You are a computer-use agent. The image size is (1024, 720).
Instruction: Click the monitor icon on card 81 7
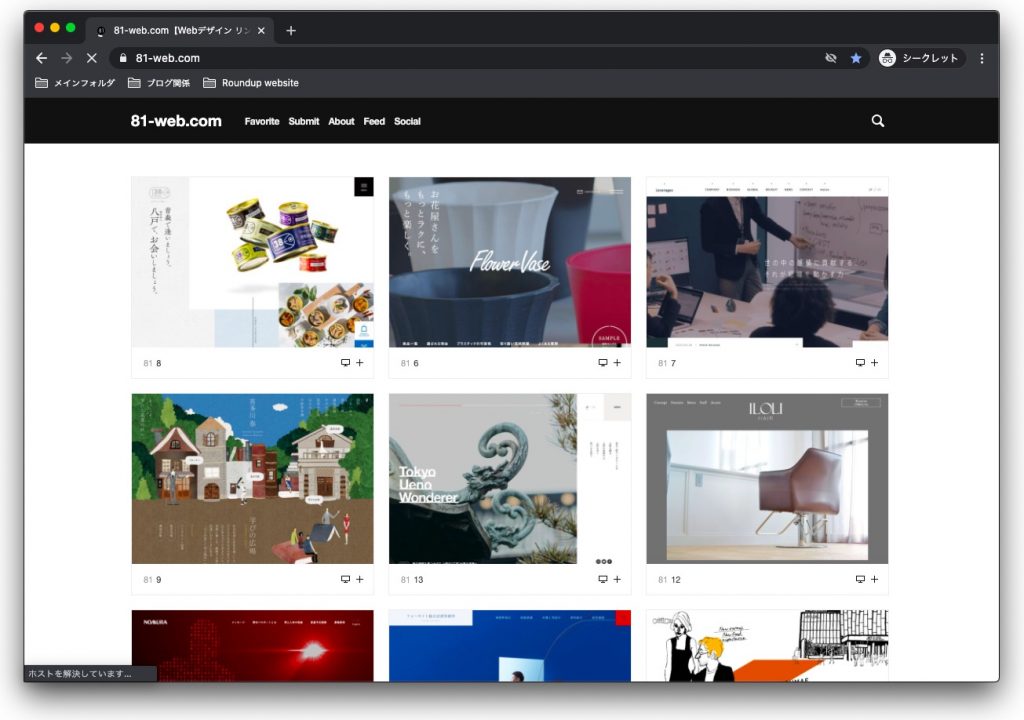point(860,363)
